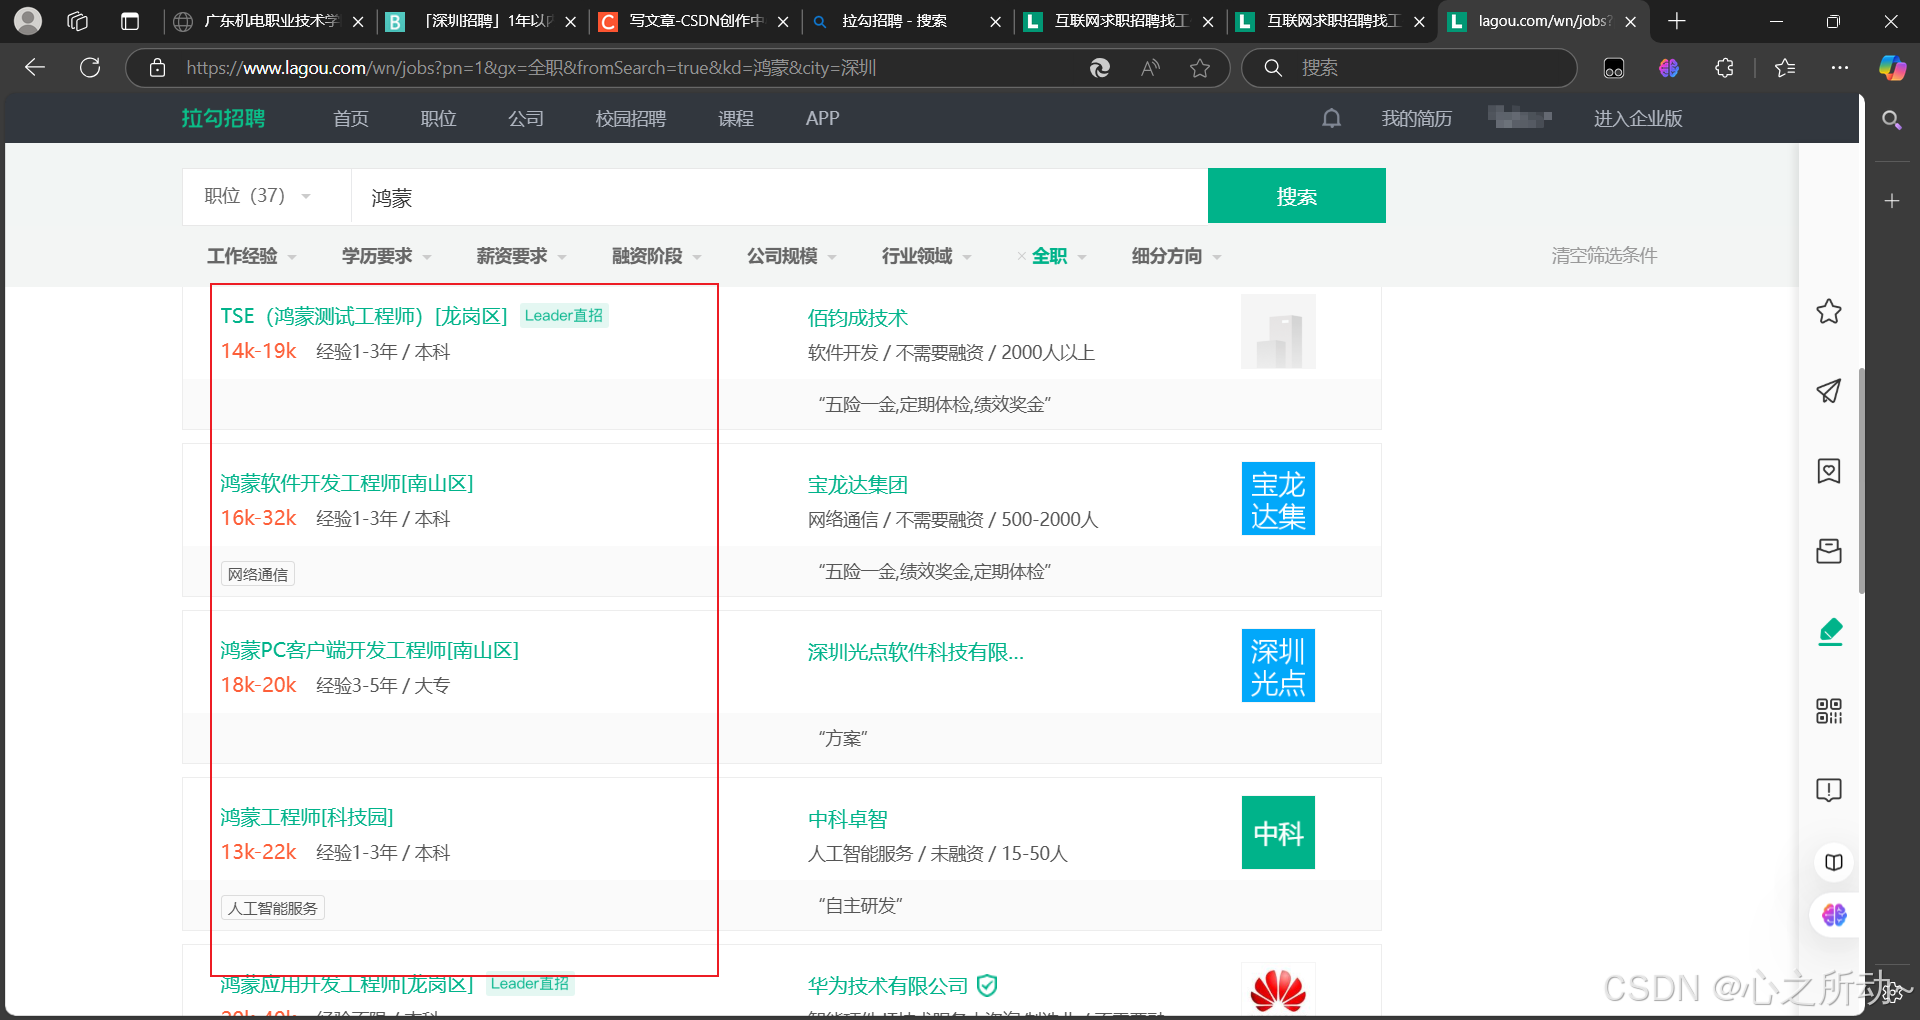Screen dimensions: 1920x1020
Task: Expand the 工作经验 filter dropdown
Action: coord(252,256)
